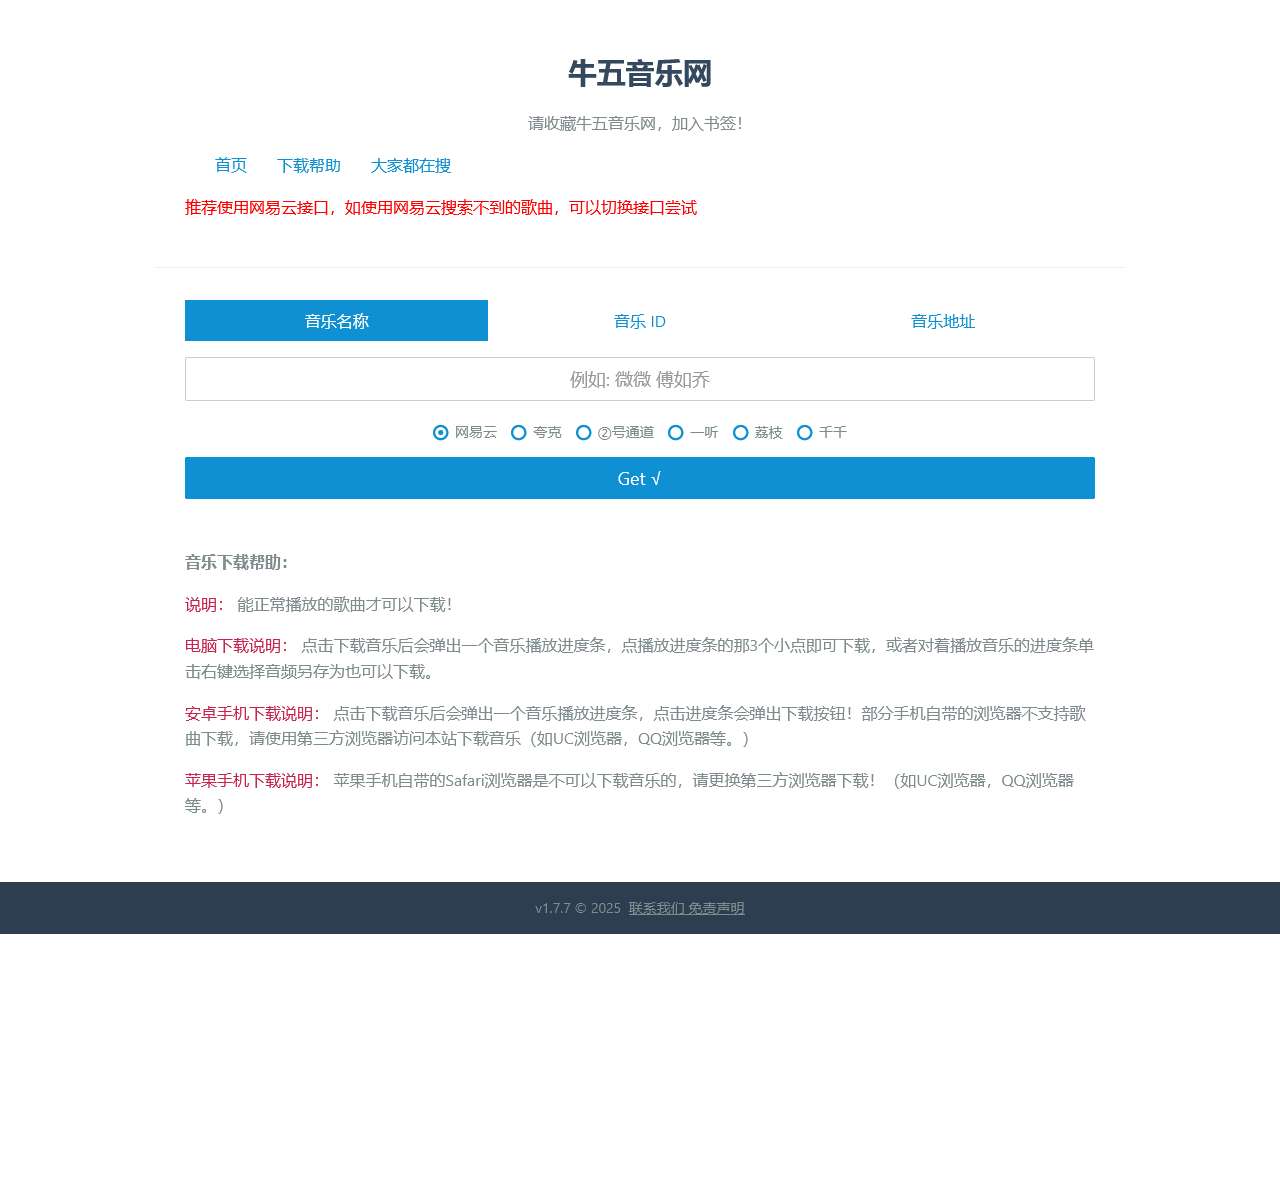
Task: Click the Get √ search button
Action: tap(639, 478)
